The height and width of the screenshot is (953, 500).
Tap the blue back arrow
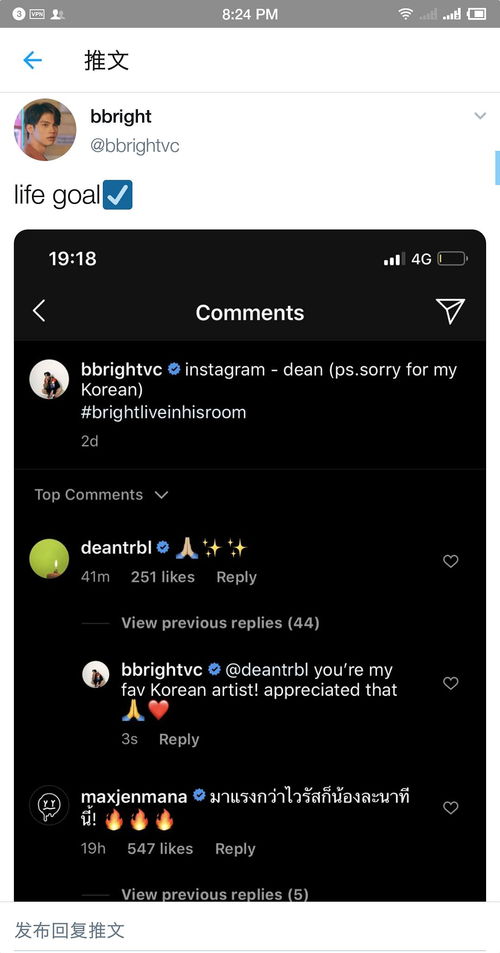click(x=32, y=60)
